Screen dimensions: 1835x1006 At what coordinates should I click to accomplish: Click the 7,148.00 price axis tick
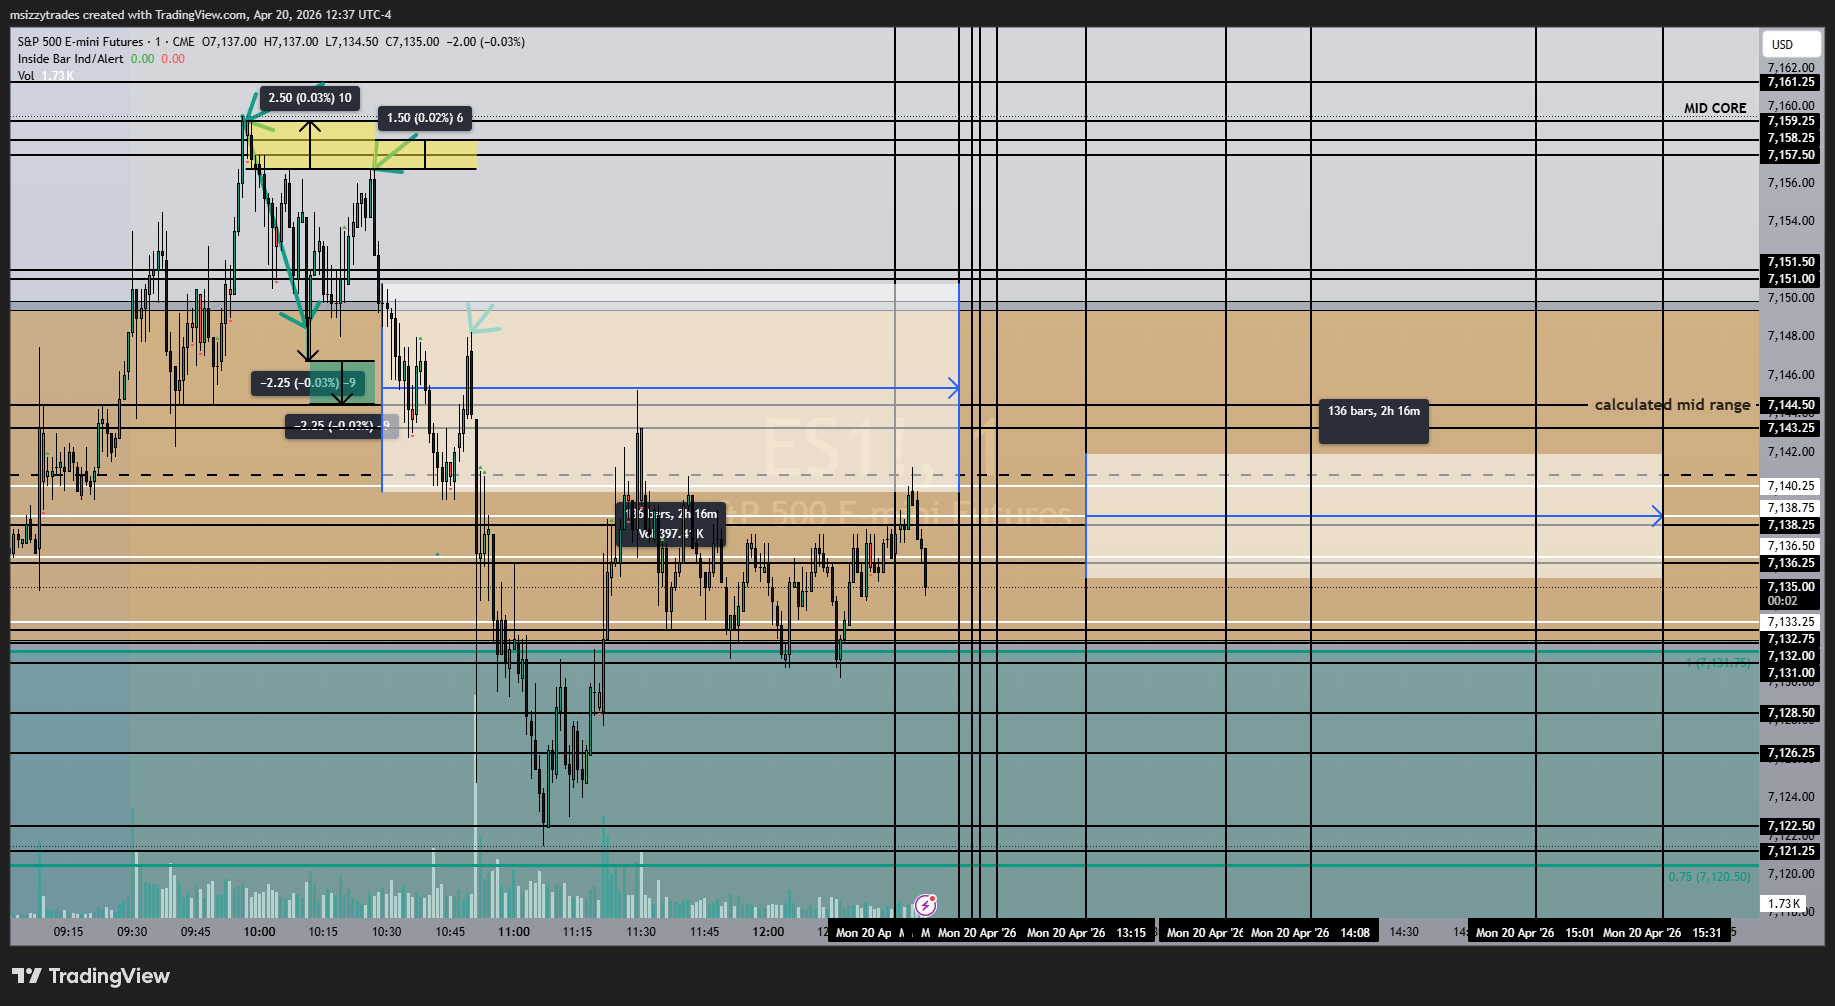1791,336
